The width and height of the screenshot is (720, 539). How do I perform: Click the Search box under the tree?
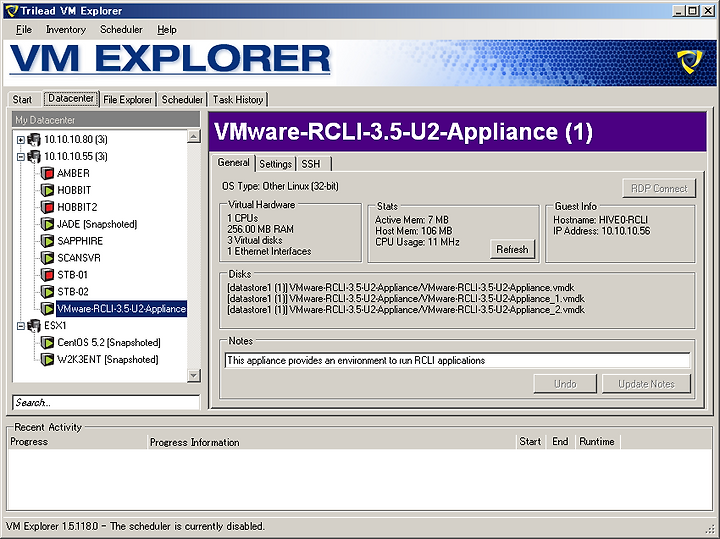106,403
